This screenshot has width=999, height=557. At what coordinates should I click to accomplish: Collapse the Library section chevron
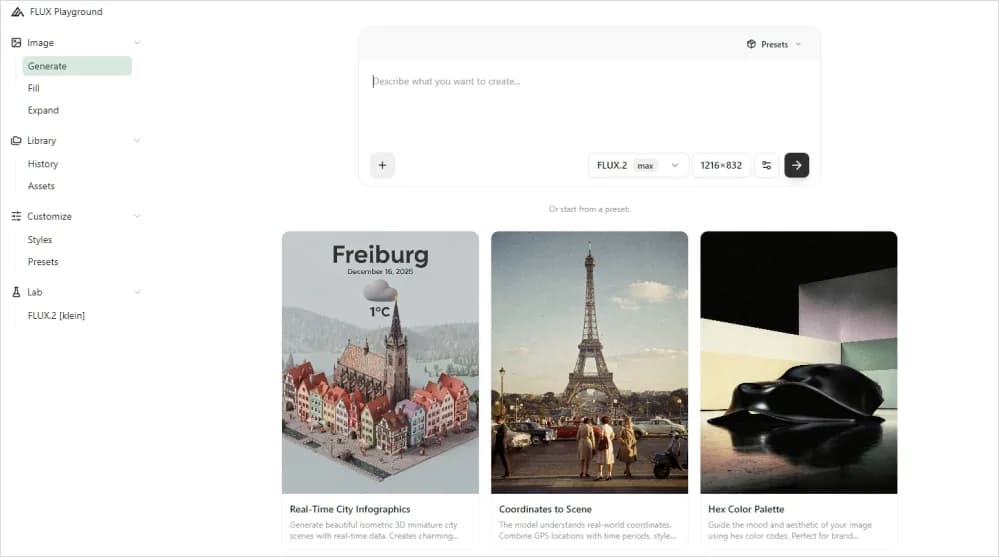(137, 141)
